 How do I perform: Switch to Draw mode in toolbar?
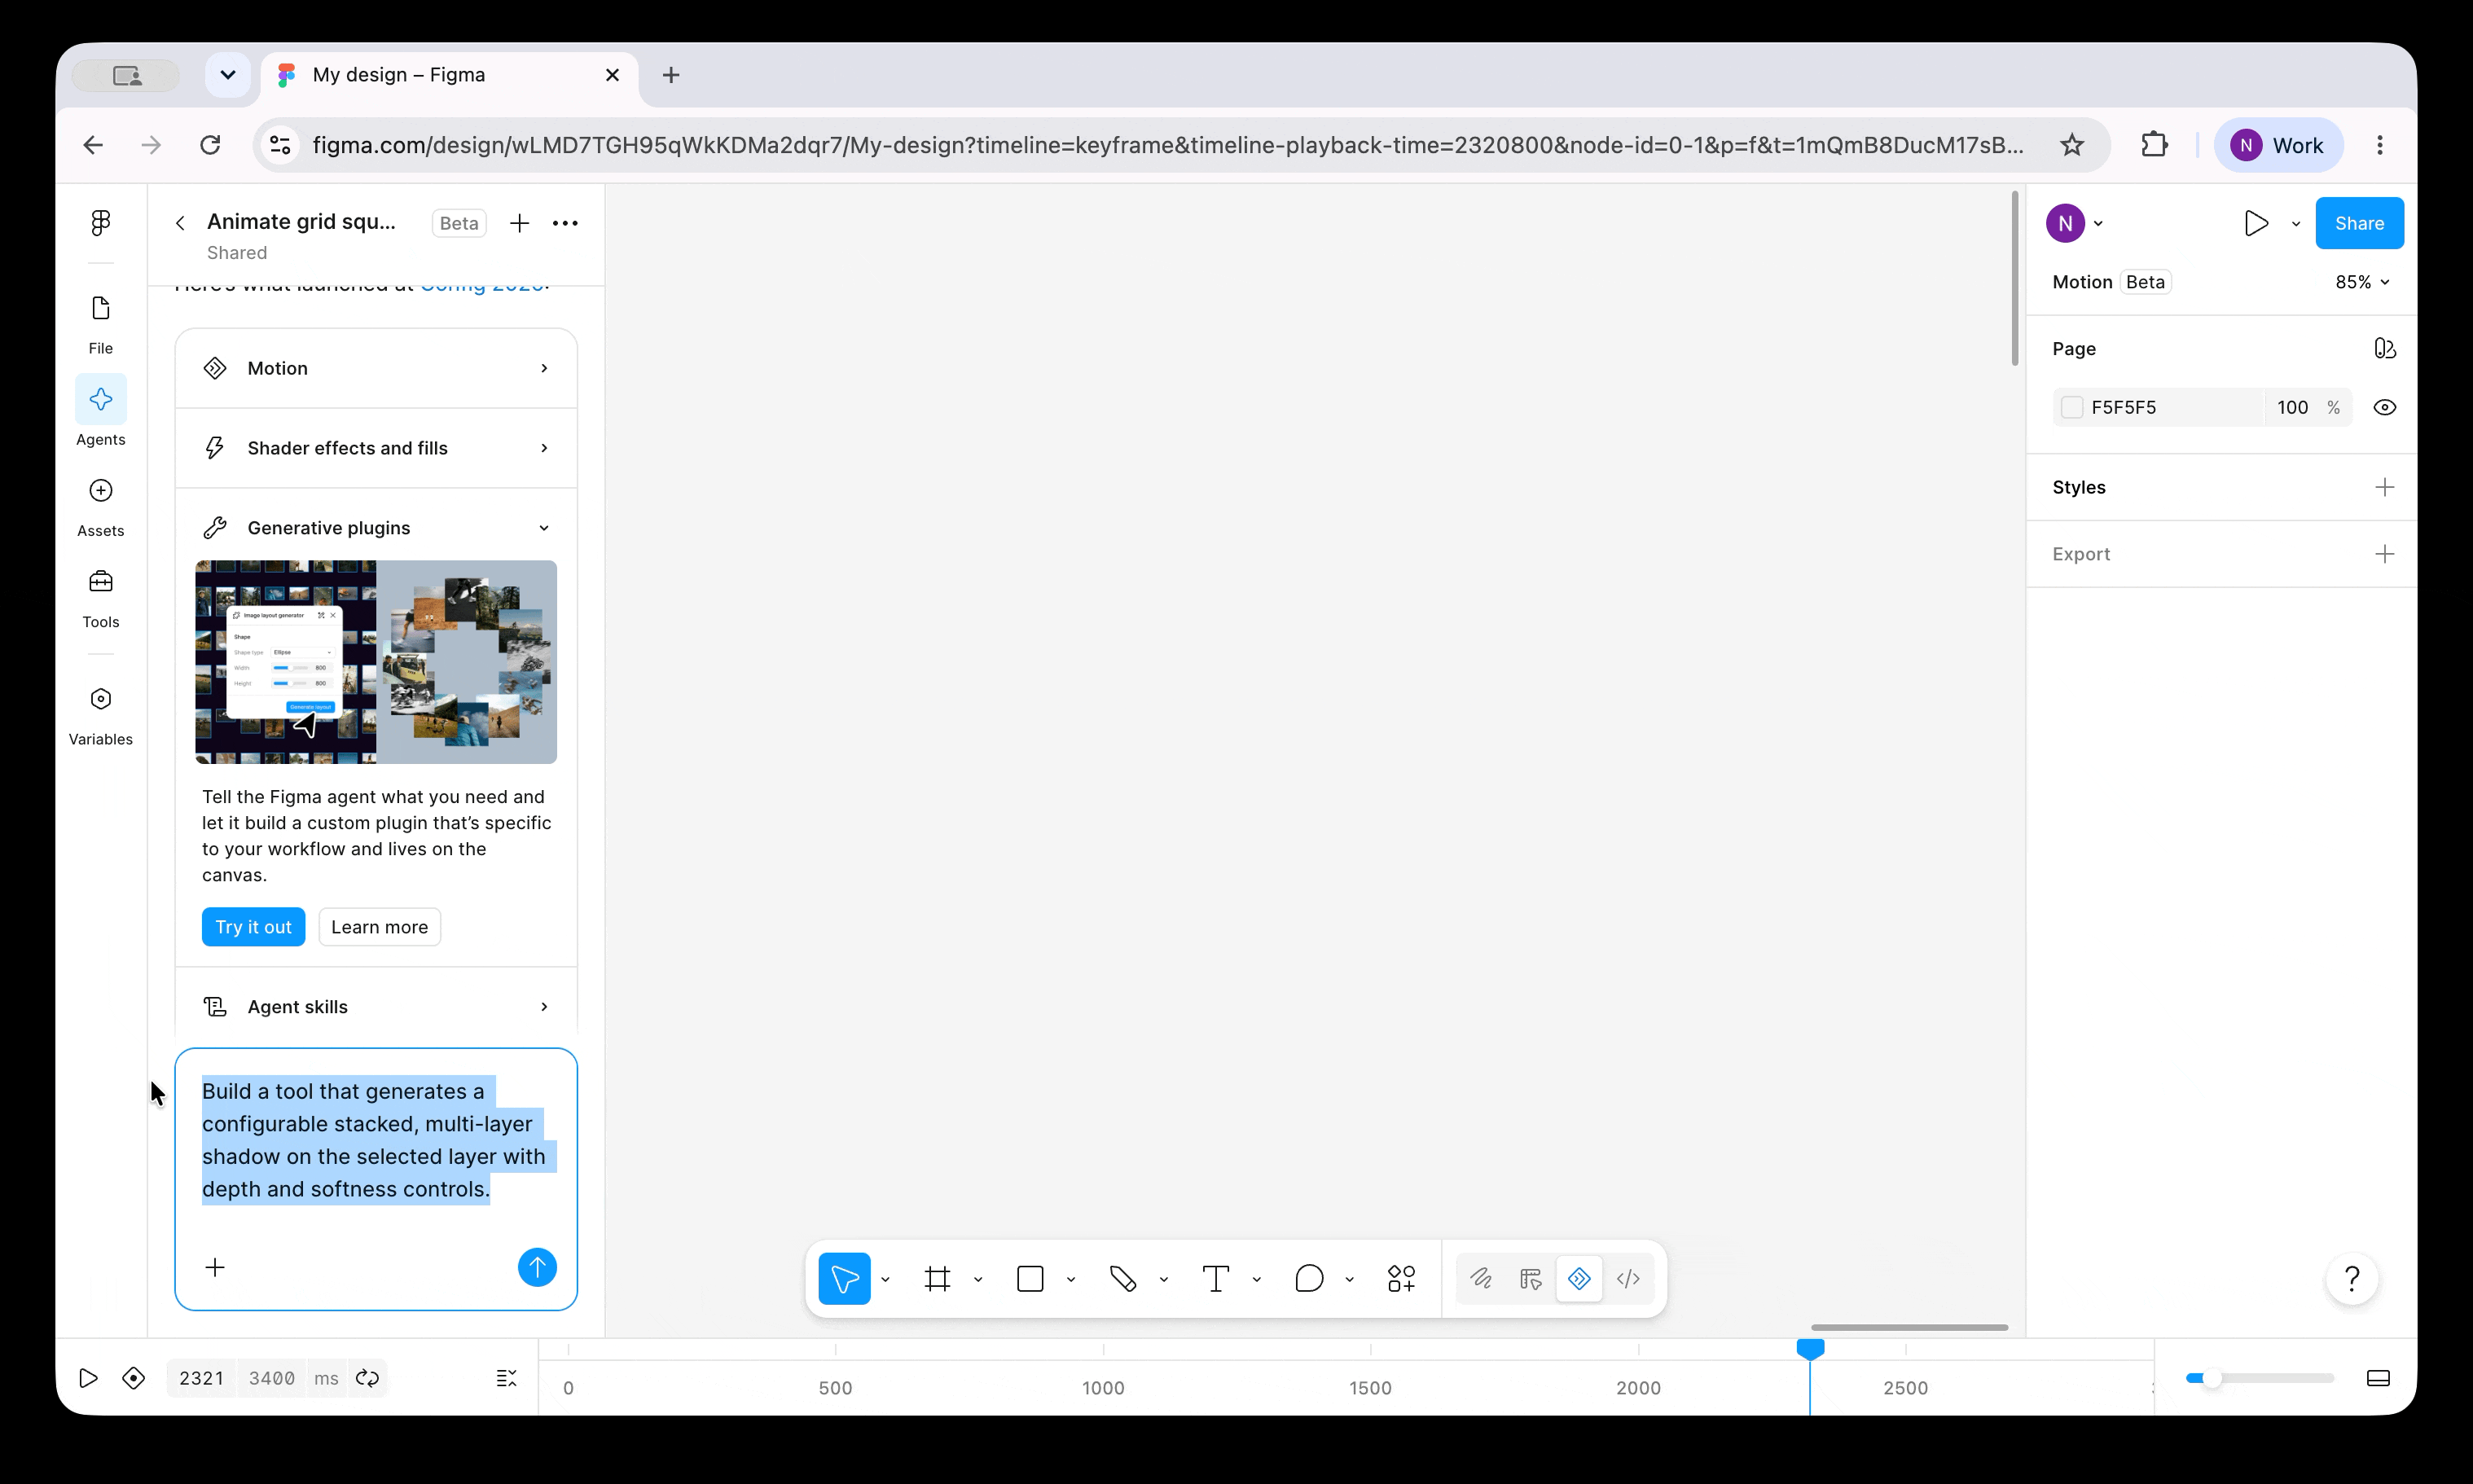(1481, 1278)
